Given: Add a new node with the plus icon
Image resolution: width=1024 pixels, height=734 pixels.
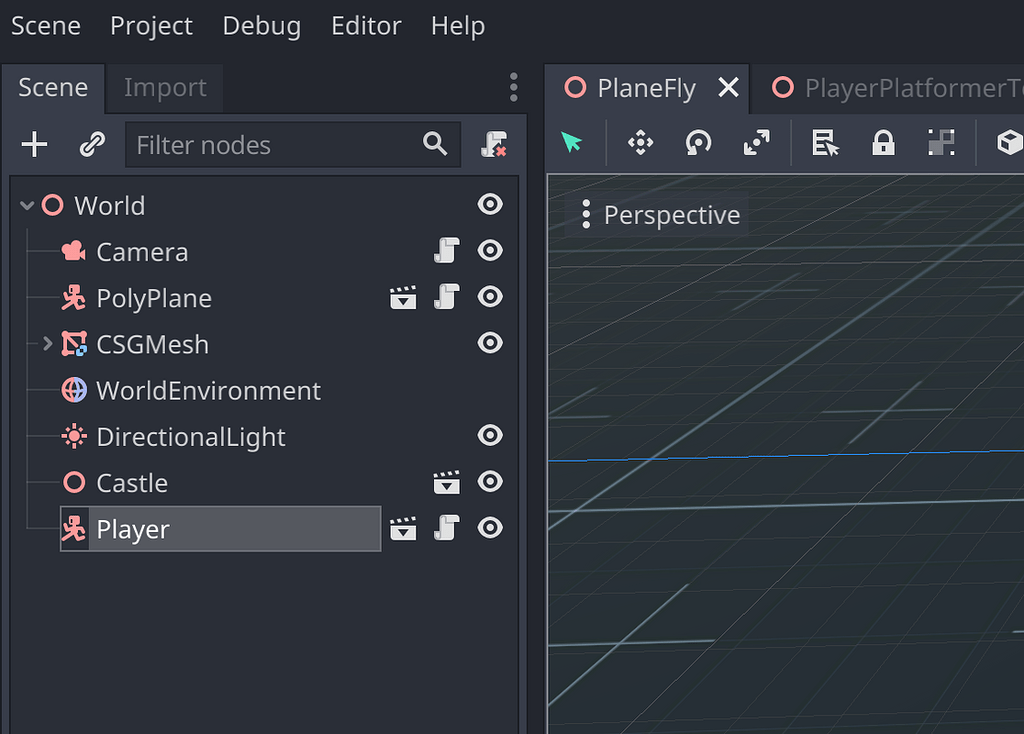Looking at the screenshot, I should [34, 143].
